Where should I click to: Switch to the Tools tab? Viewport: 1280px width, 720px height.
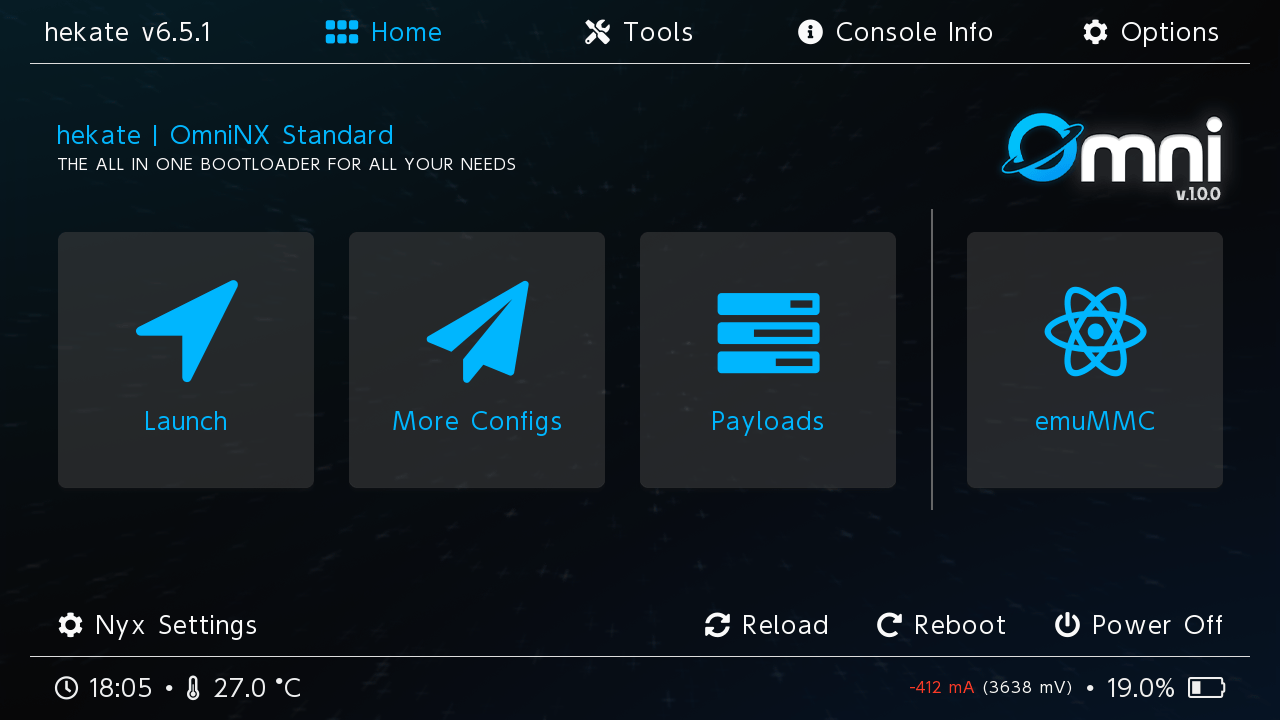tap(639, 32)
